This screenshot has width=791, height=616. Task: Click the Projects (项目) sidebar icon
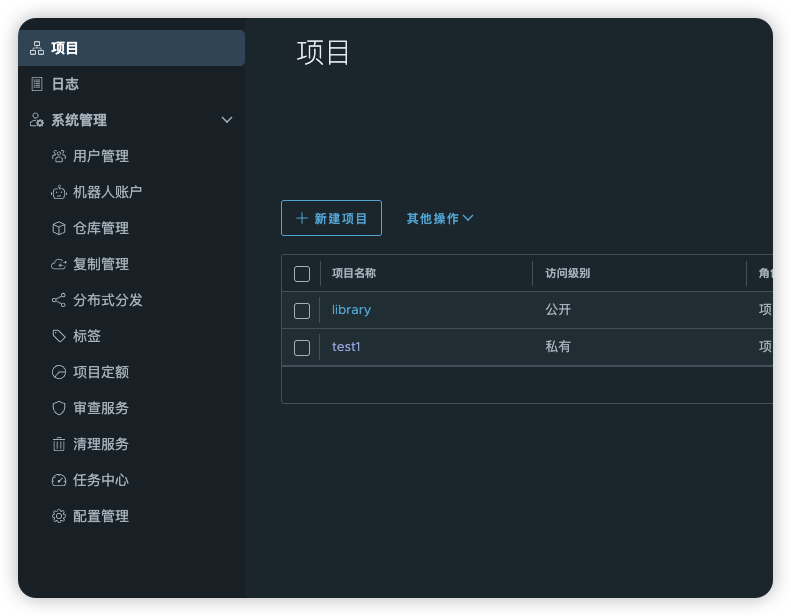point(37,48)
